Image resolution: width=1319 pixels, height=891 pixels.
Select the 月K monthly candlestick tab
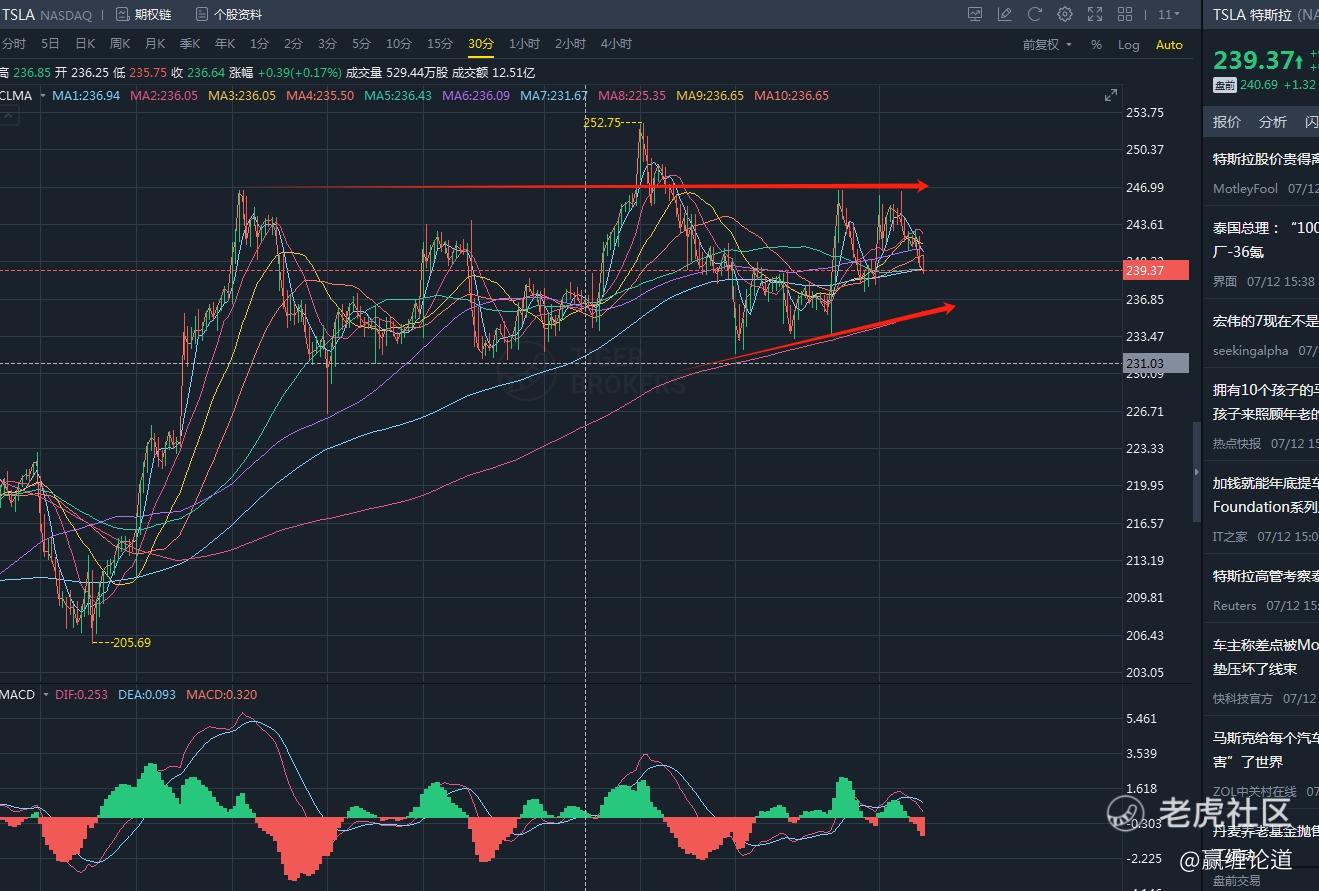155,44
